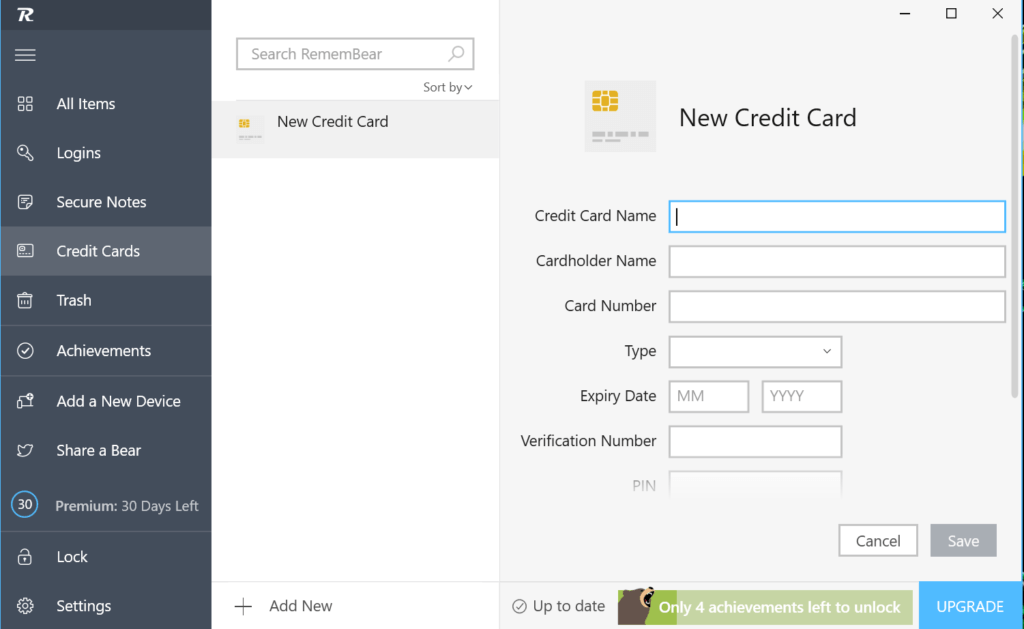Click into the Card Number field
This screenshot has height=629, width=1024.
(x=837, y=306)
